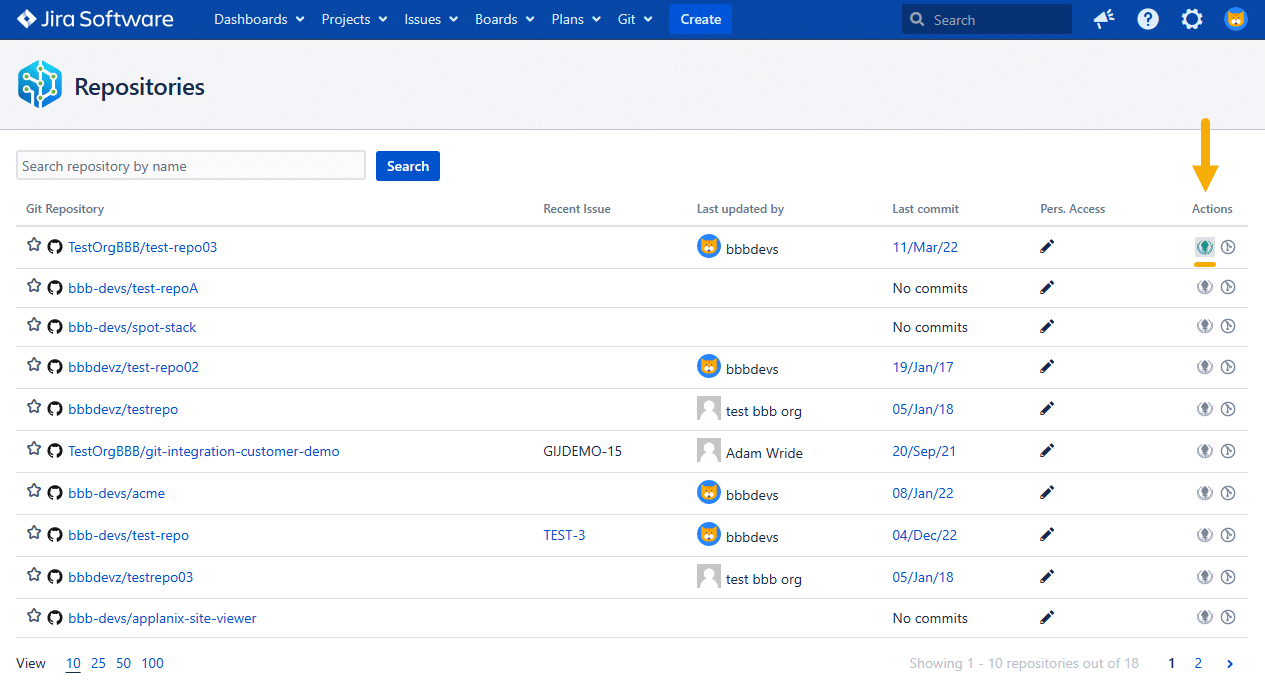Open TestOrgBBB/test-repo03 repository link
Viewport: 1265px width, 692px height.
click(142, 247)
